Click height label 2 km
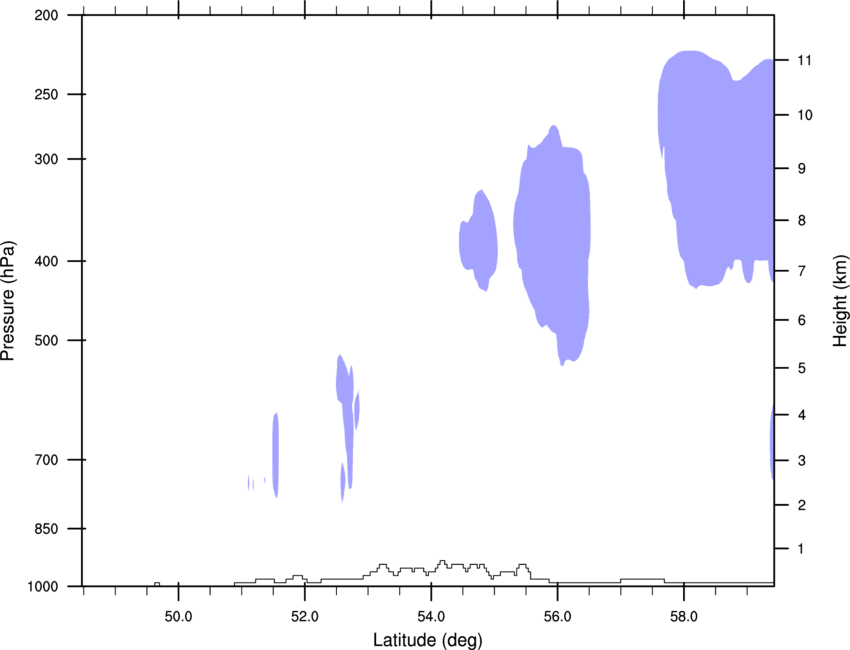850x650 pixels. tap(802, 505)
